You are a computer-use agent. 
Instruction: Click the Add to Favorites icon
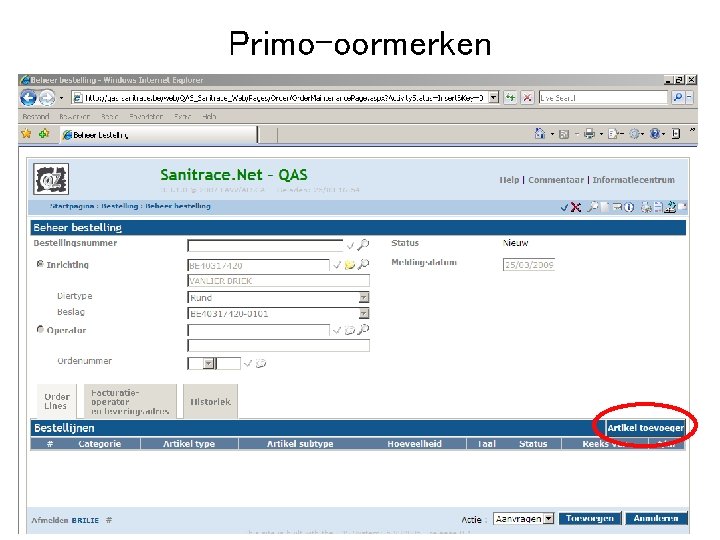click(x=44, y=134)
